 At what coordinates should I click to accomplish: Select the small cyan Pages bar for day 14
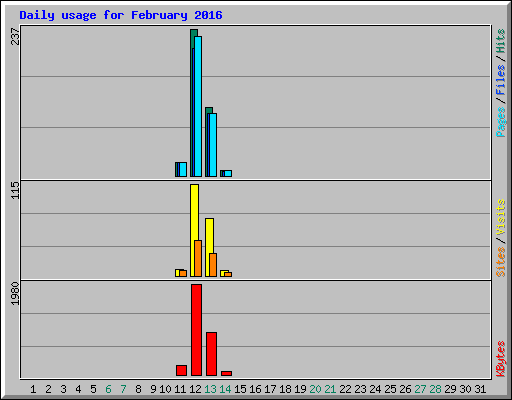pos(228,174)
